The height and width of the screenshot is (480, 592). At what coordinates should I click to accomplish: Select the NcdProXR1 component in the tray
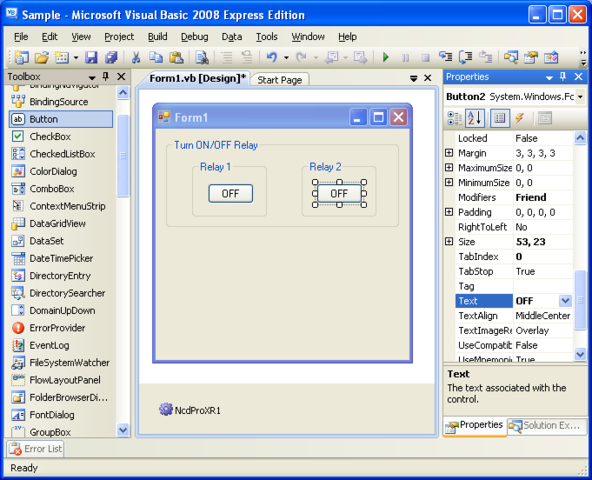pyautogui.click(x=190, y=410)
